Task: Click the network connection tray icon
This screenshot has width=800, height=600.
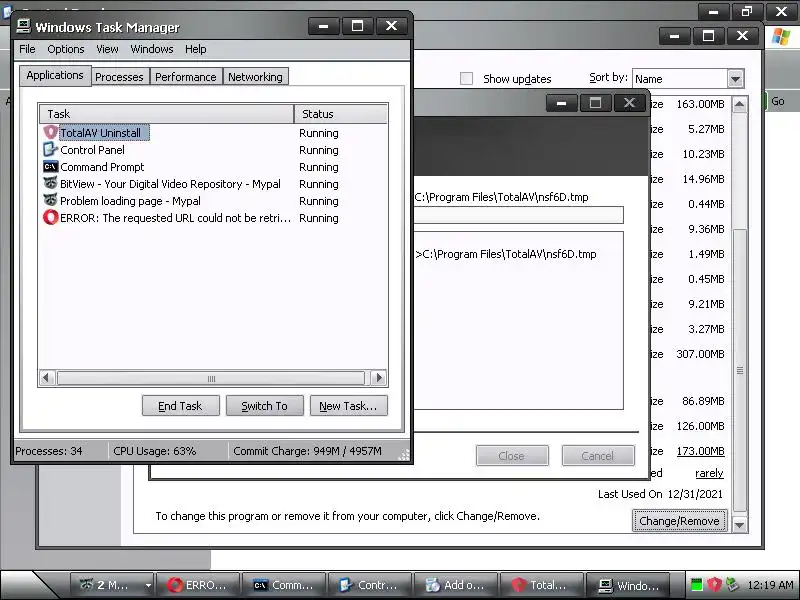Action: (733, 585)
